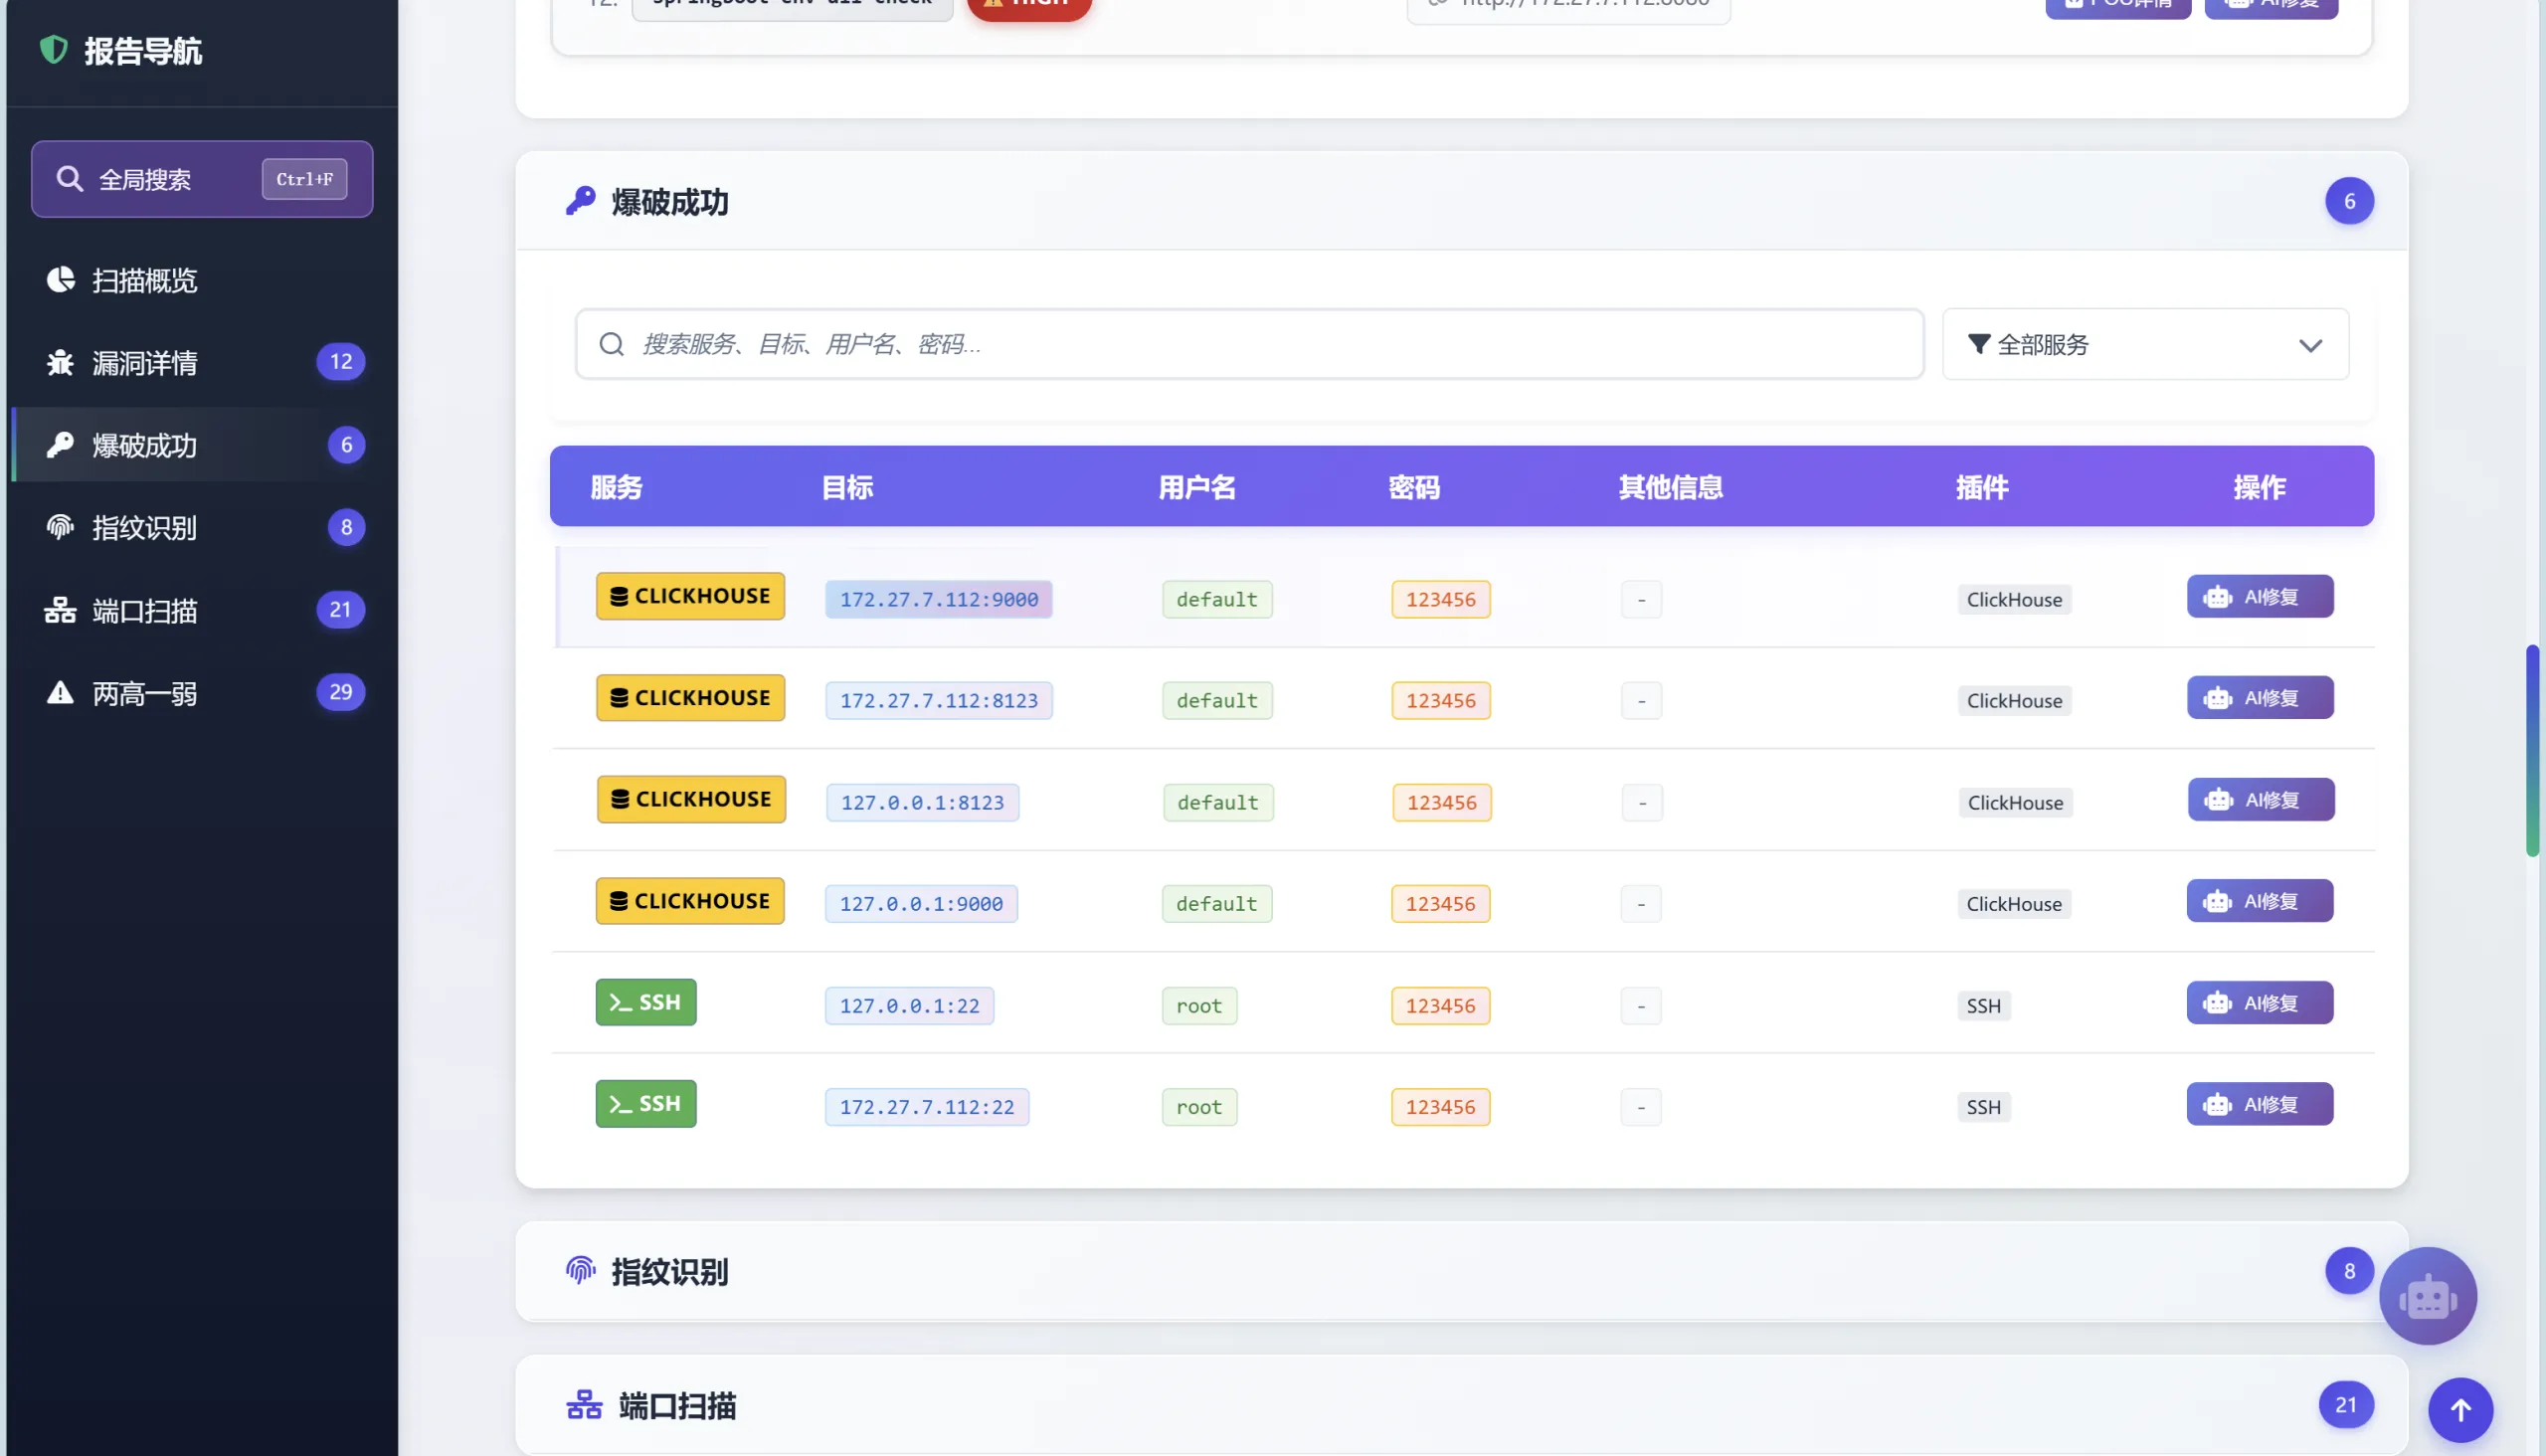
Task: Switch to the 爆破成功 section heading
Action: tap(670, 203)
